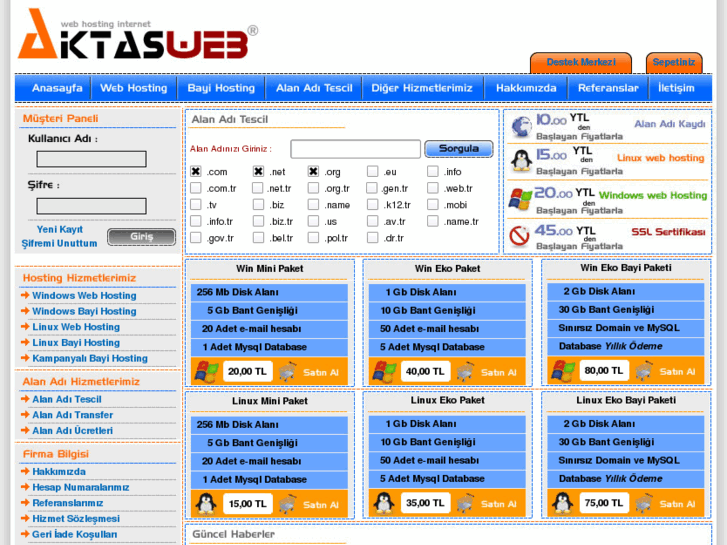Image resolution: width=727 pixels, height=545 pixels.
Task: Click cart icon in Linux Eko Paket
Action: (x=466, y=503)
